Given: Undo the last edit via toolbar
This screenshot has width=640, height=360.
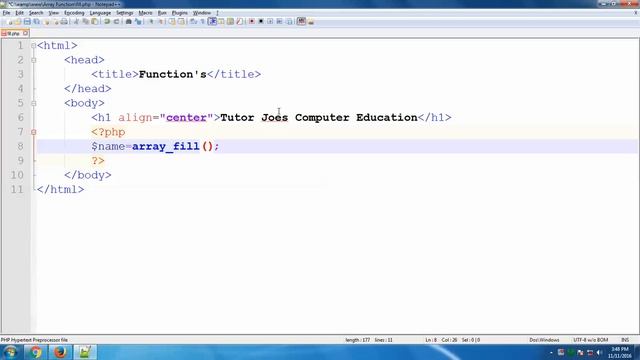Looking at the screenshot, I should (107, 21).
